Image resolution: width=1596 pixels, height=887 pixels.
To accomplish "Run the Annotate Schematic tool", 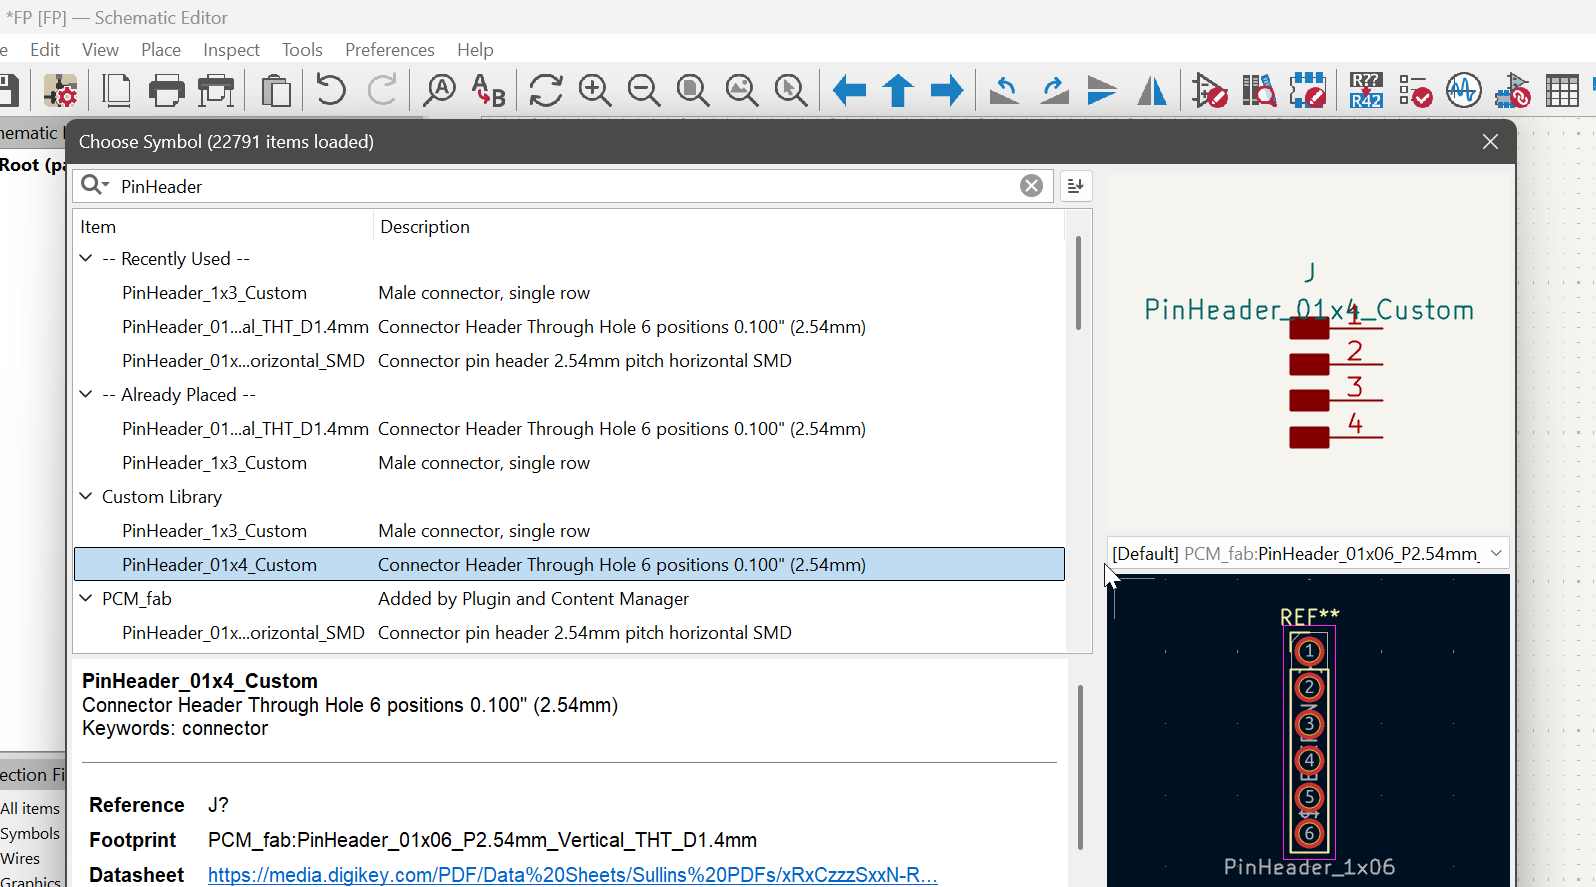I will (1366, 91).
